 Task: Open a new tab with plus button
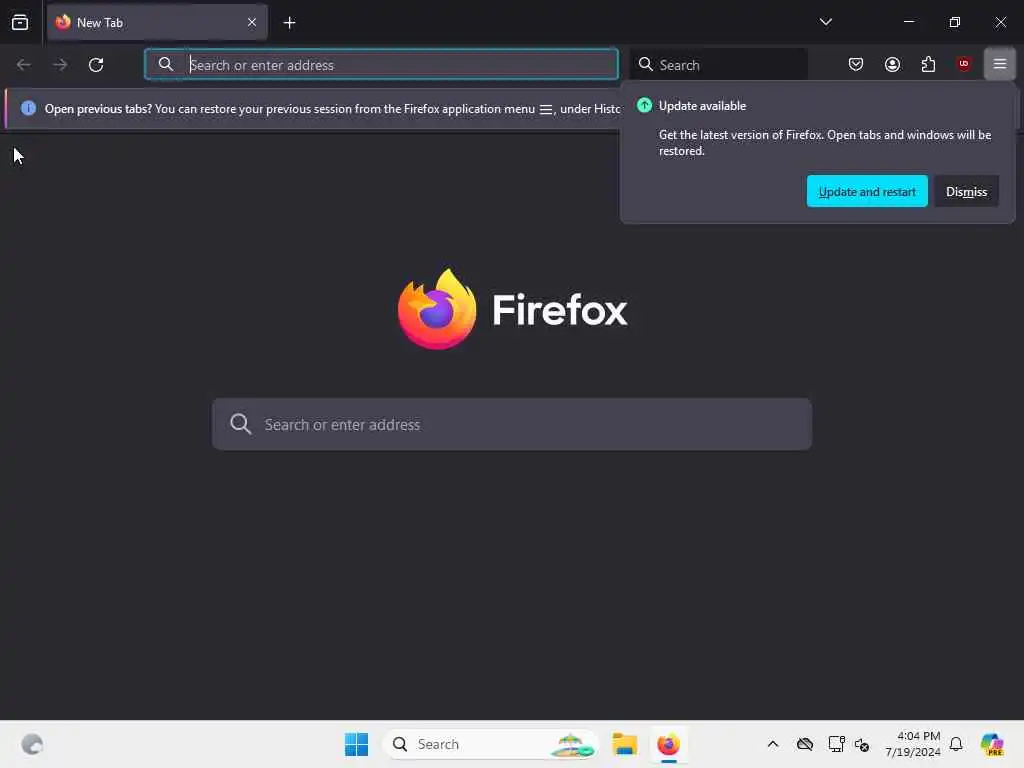[289, 23]
